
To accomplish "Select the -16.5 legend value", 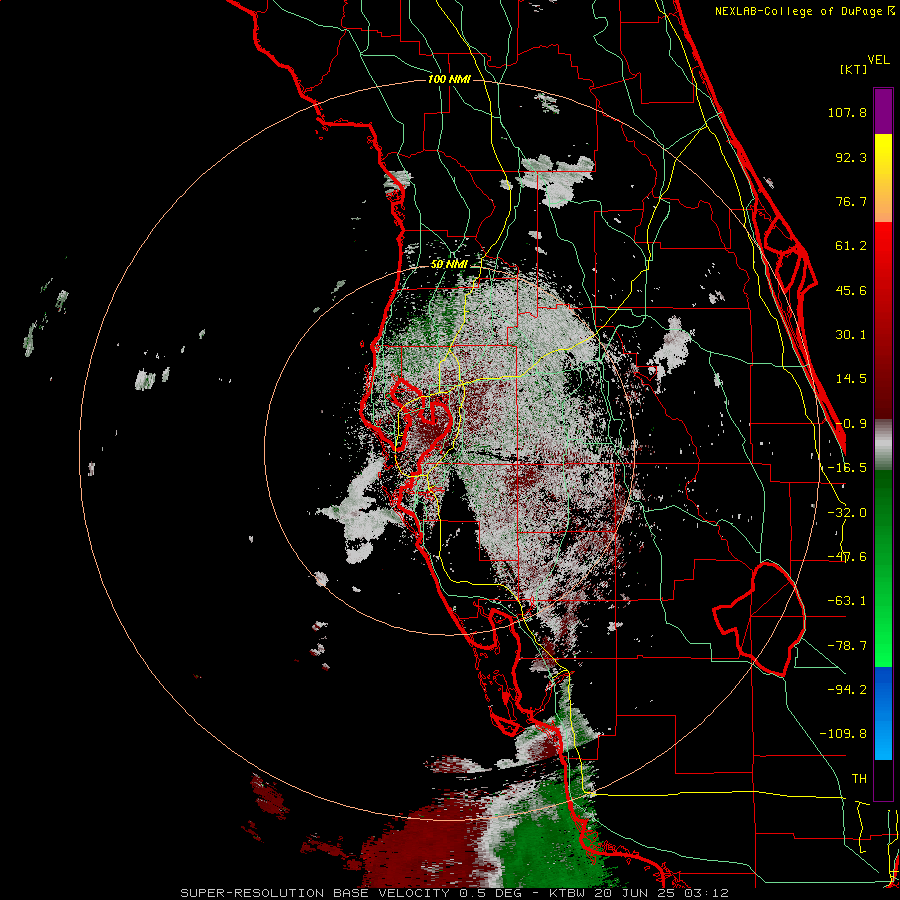I will 847,468.
